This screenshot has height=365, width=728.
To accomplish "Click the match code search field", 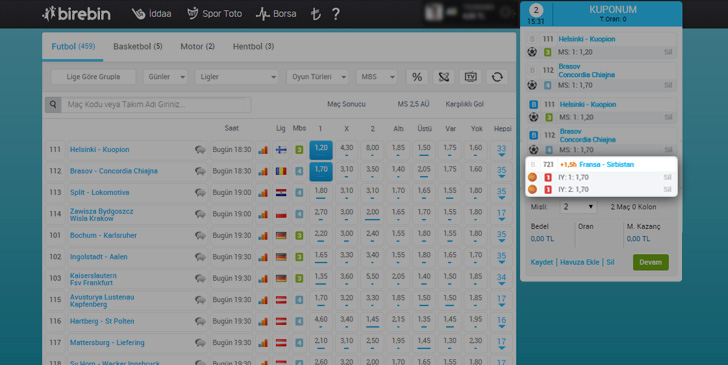I will 156,104.
